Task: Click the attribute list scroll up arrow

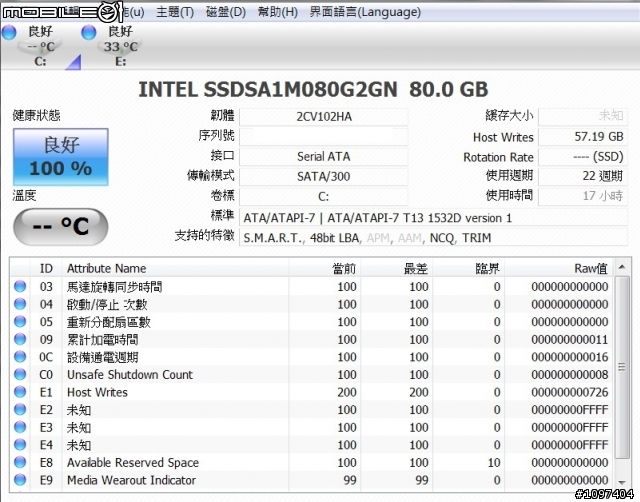Action: click(622, 267)
